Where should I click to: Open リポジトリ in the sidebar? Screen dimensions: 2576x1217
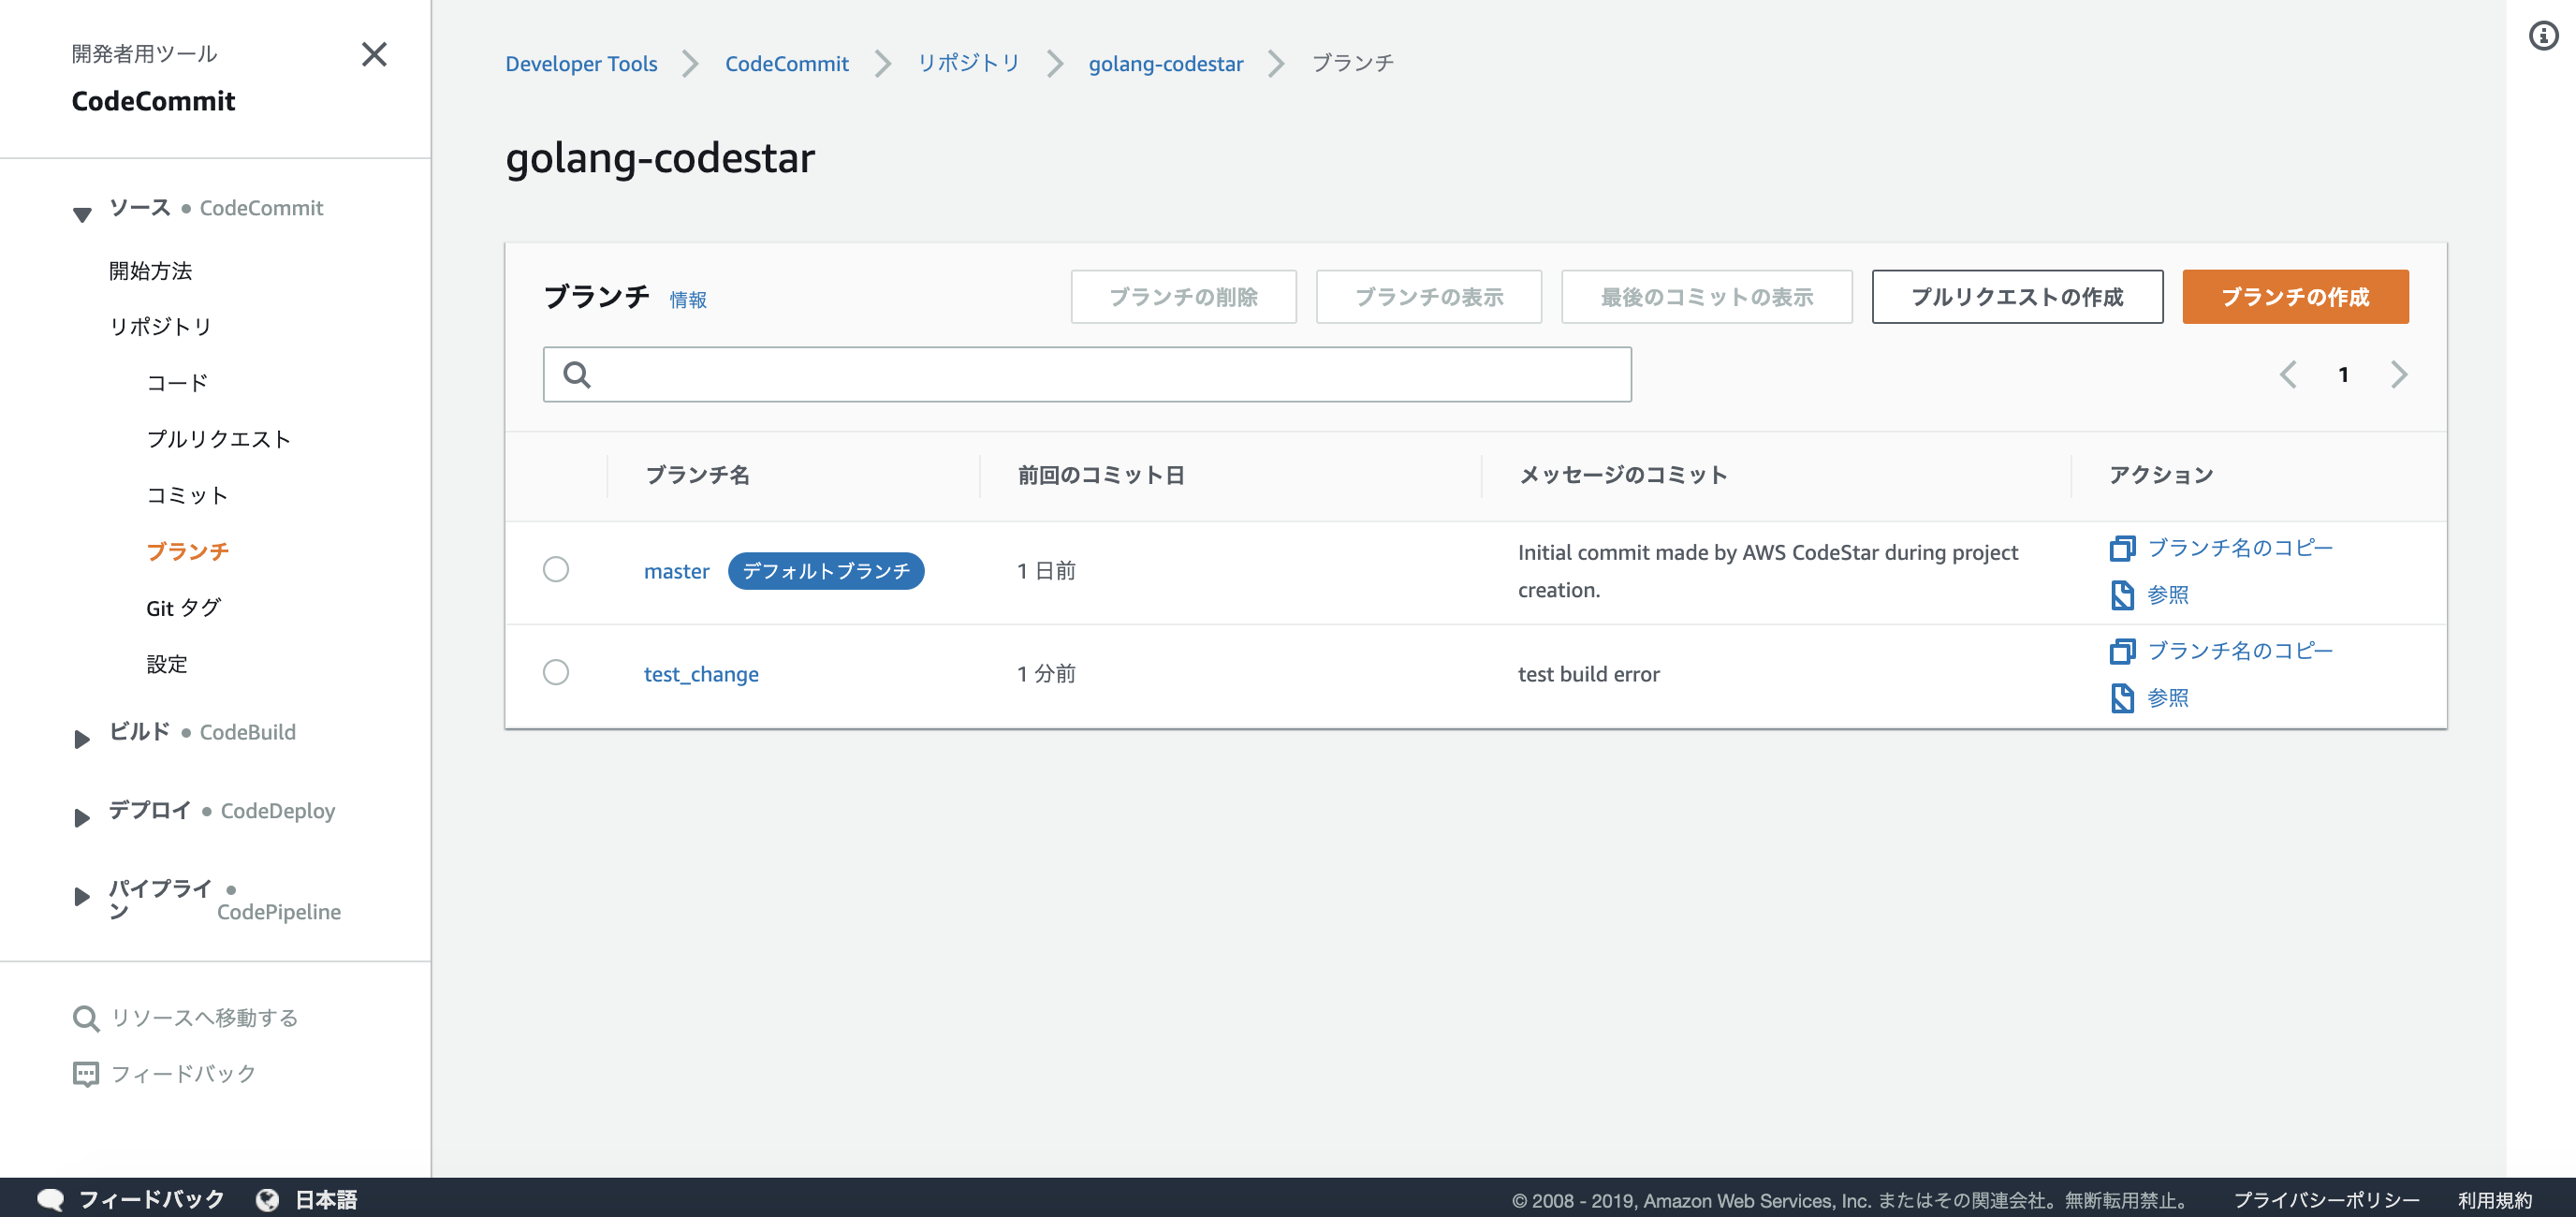tap(160, 327)
